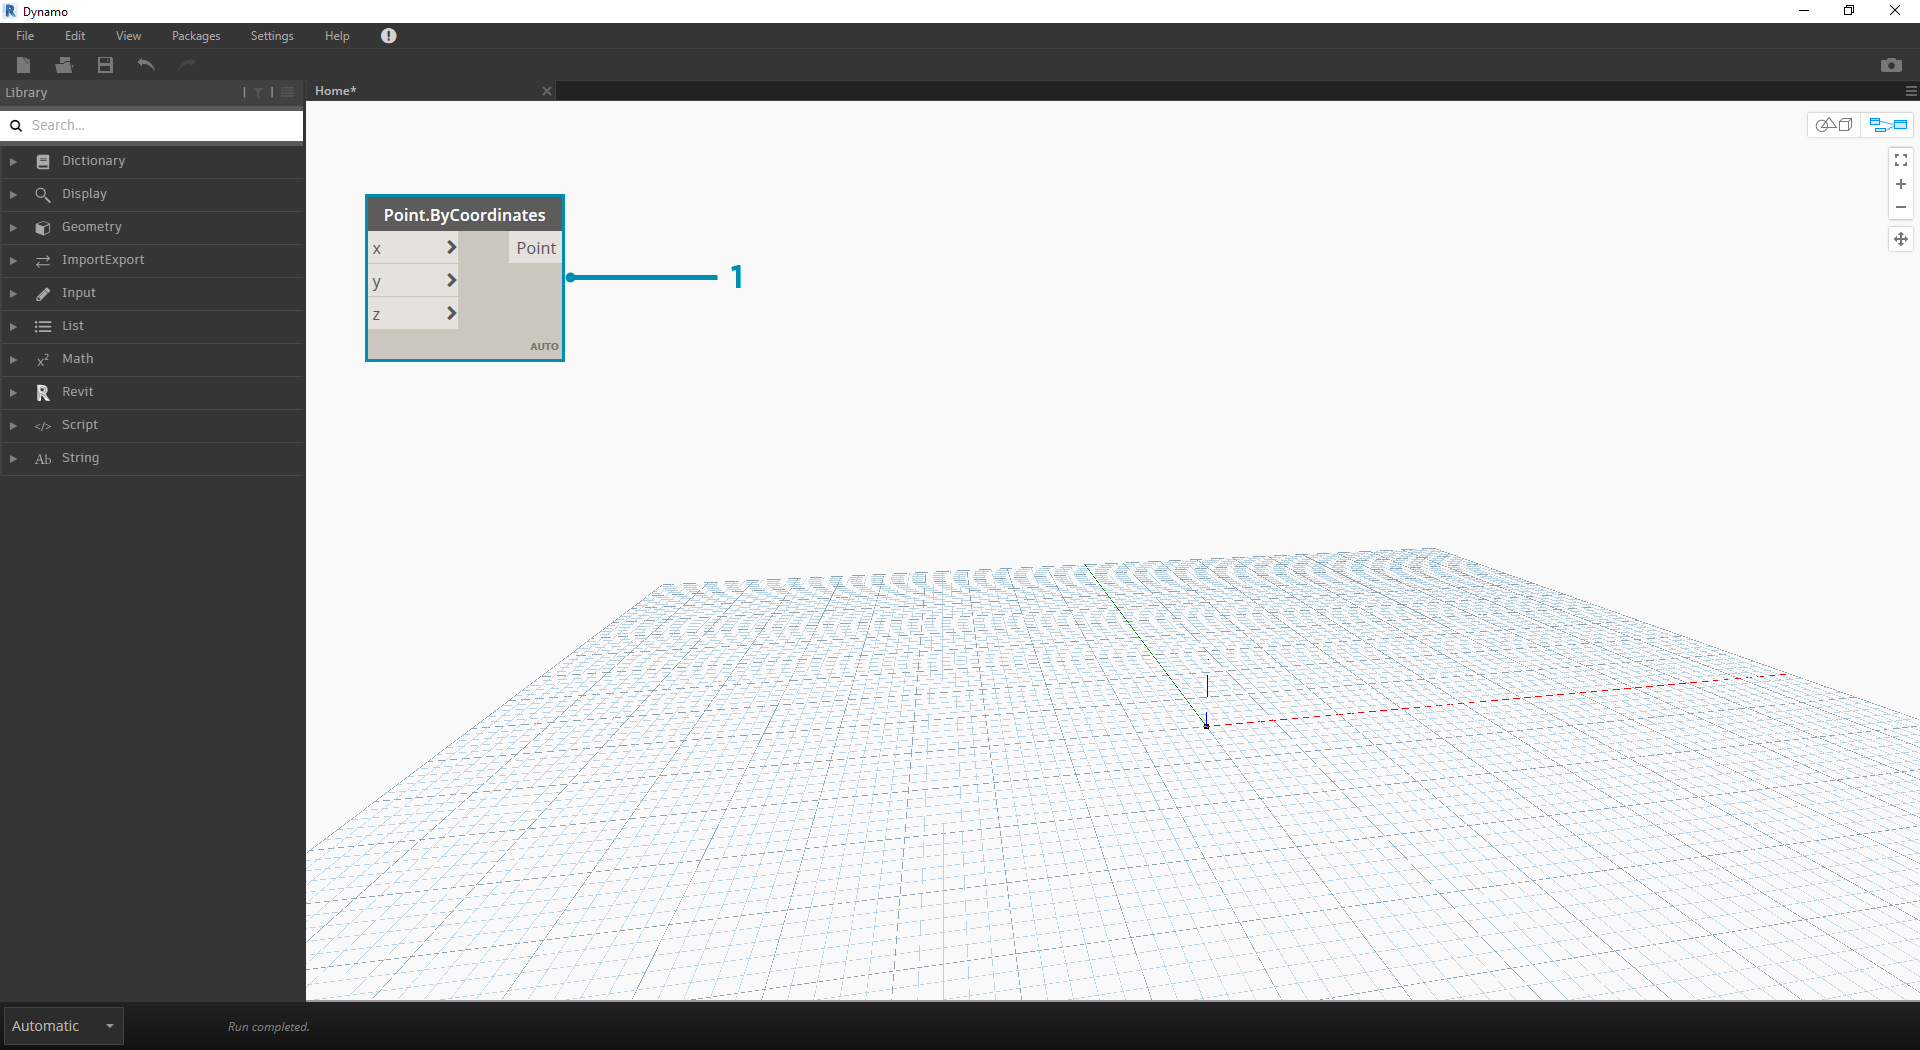Focus the Library search field
This screenshot has height=1050, width=1920.
[x=160, y=125]
